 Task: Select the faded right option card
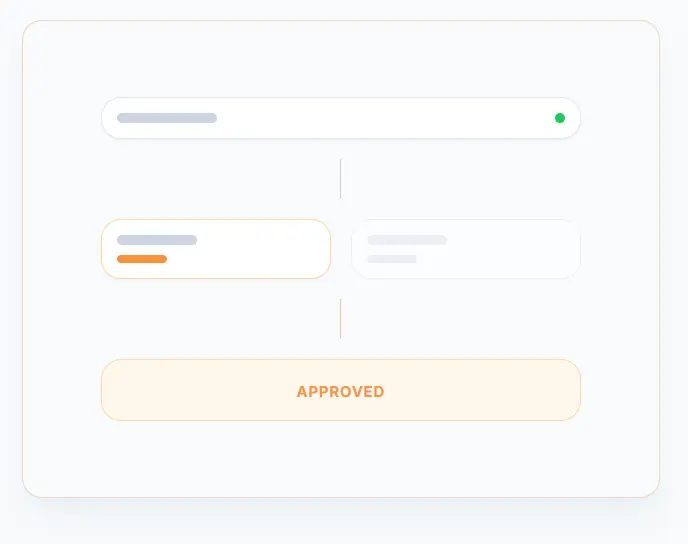466,249
